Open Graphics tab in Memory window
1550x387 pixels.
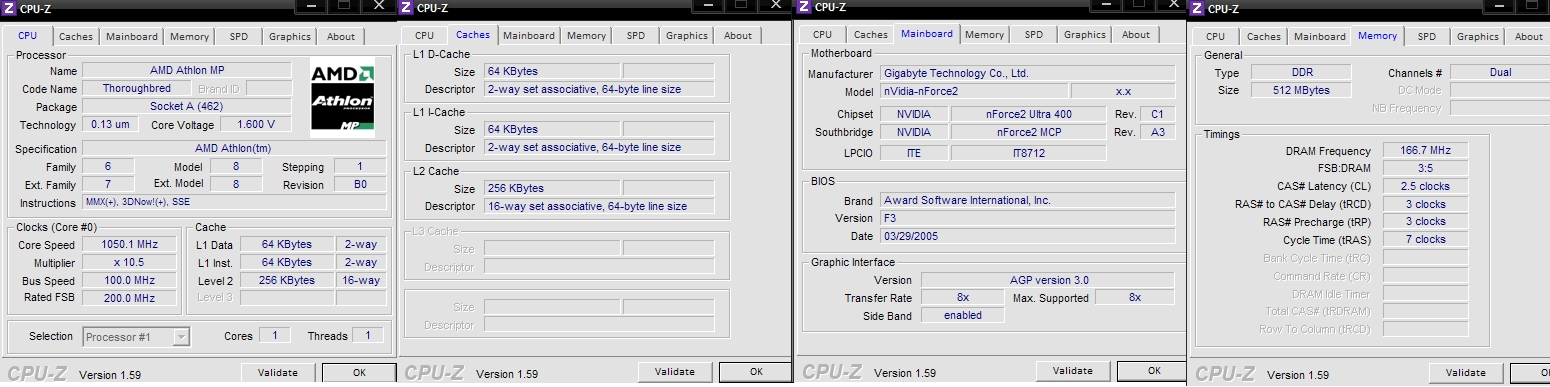point(1478,37)
